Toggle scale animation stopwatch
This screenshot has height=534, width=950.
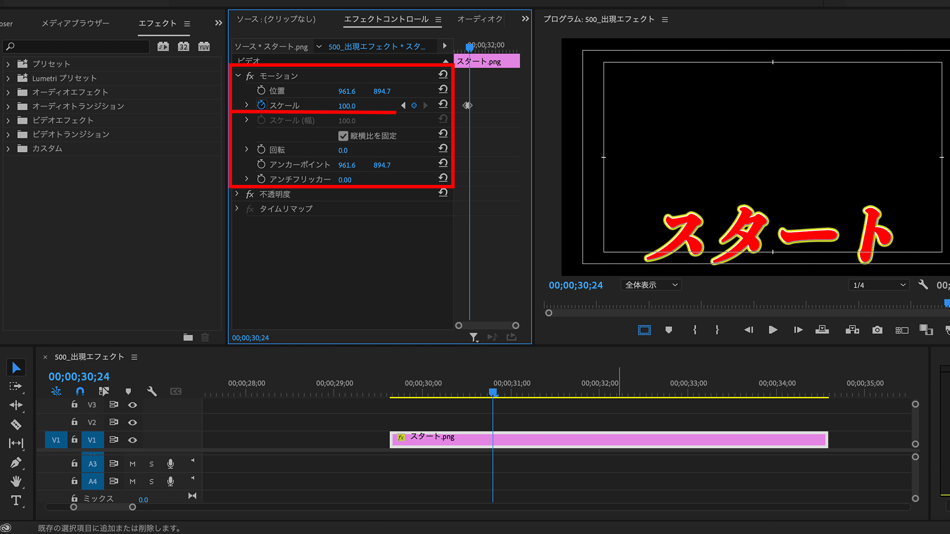pos(261,105)
